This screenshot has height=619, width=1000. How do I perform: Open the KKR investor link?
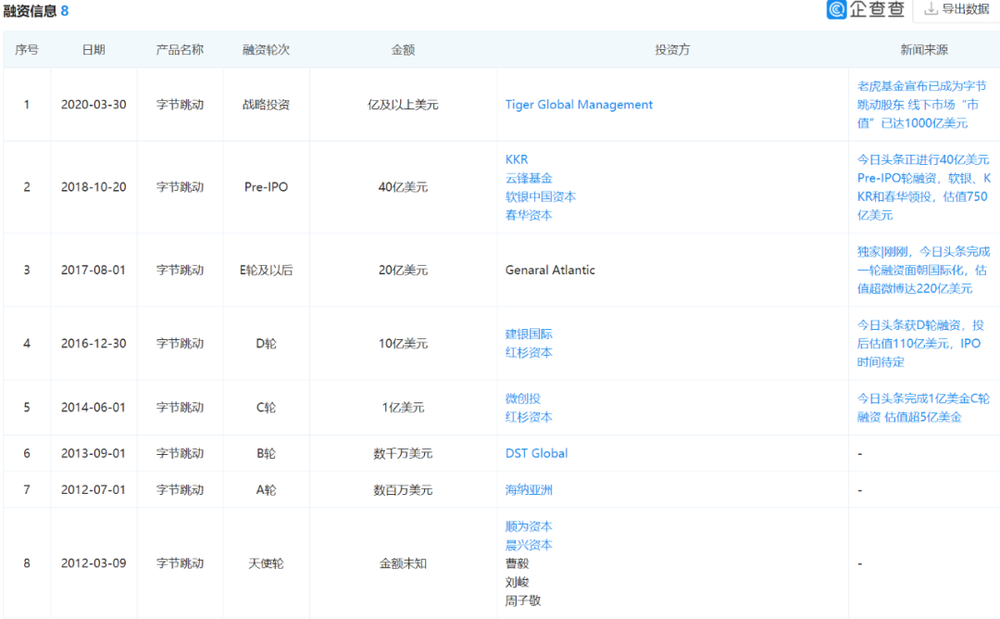pos(516,160)
